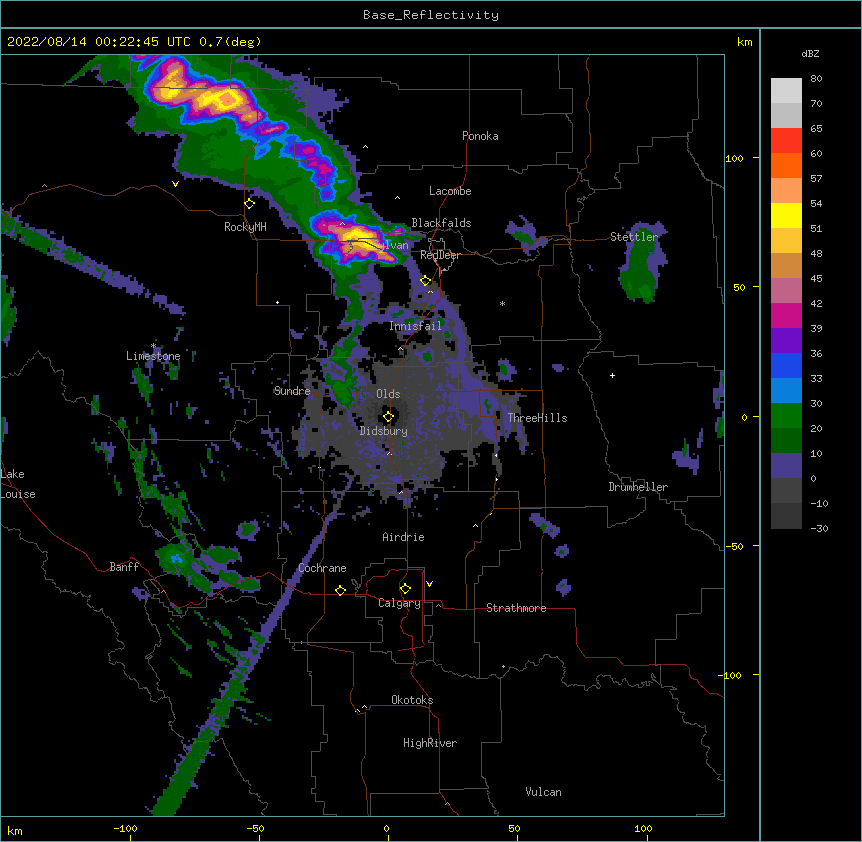
Task: Pick the purple 36-39 dBZ legend swatch
Action: pos(786,341)
